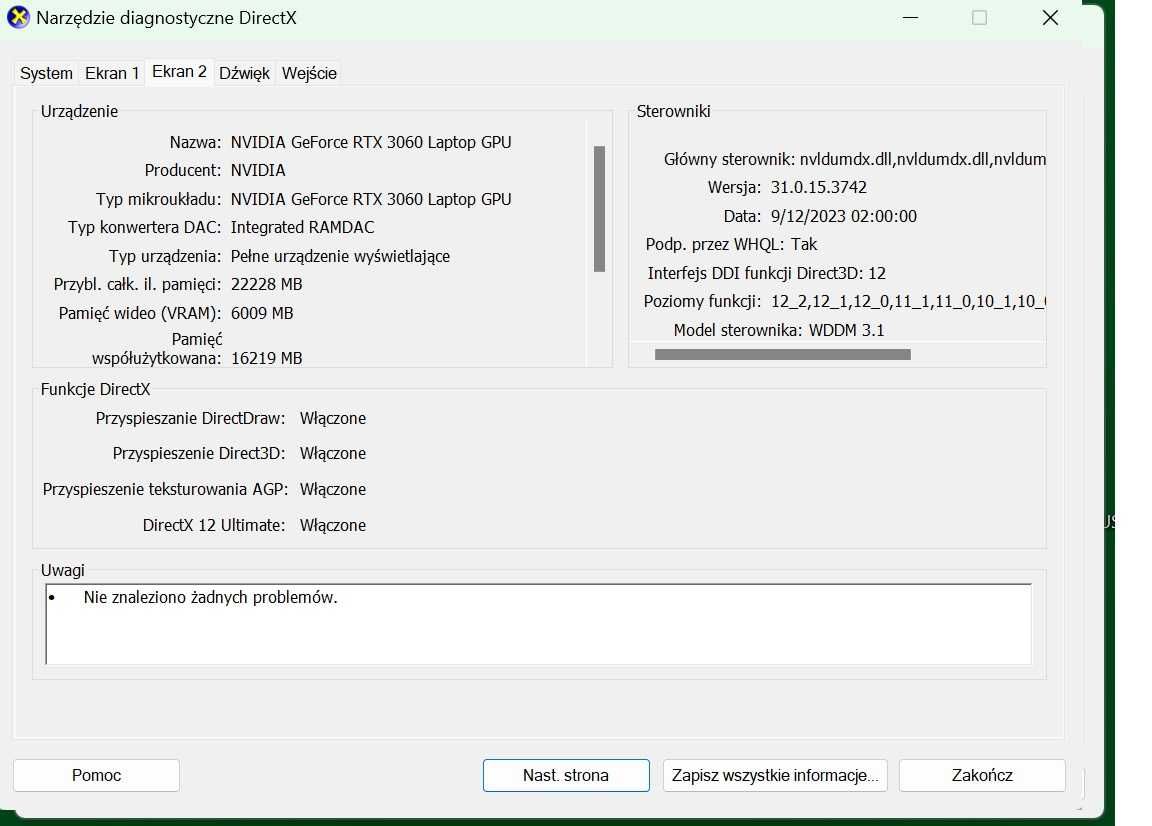Minimize the DirectX diagnostic window
1152x826 pixels.
click(910, 18)
